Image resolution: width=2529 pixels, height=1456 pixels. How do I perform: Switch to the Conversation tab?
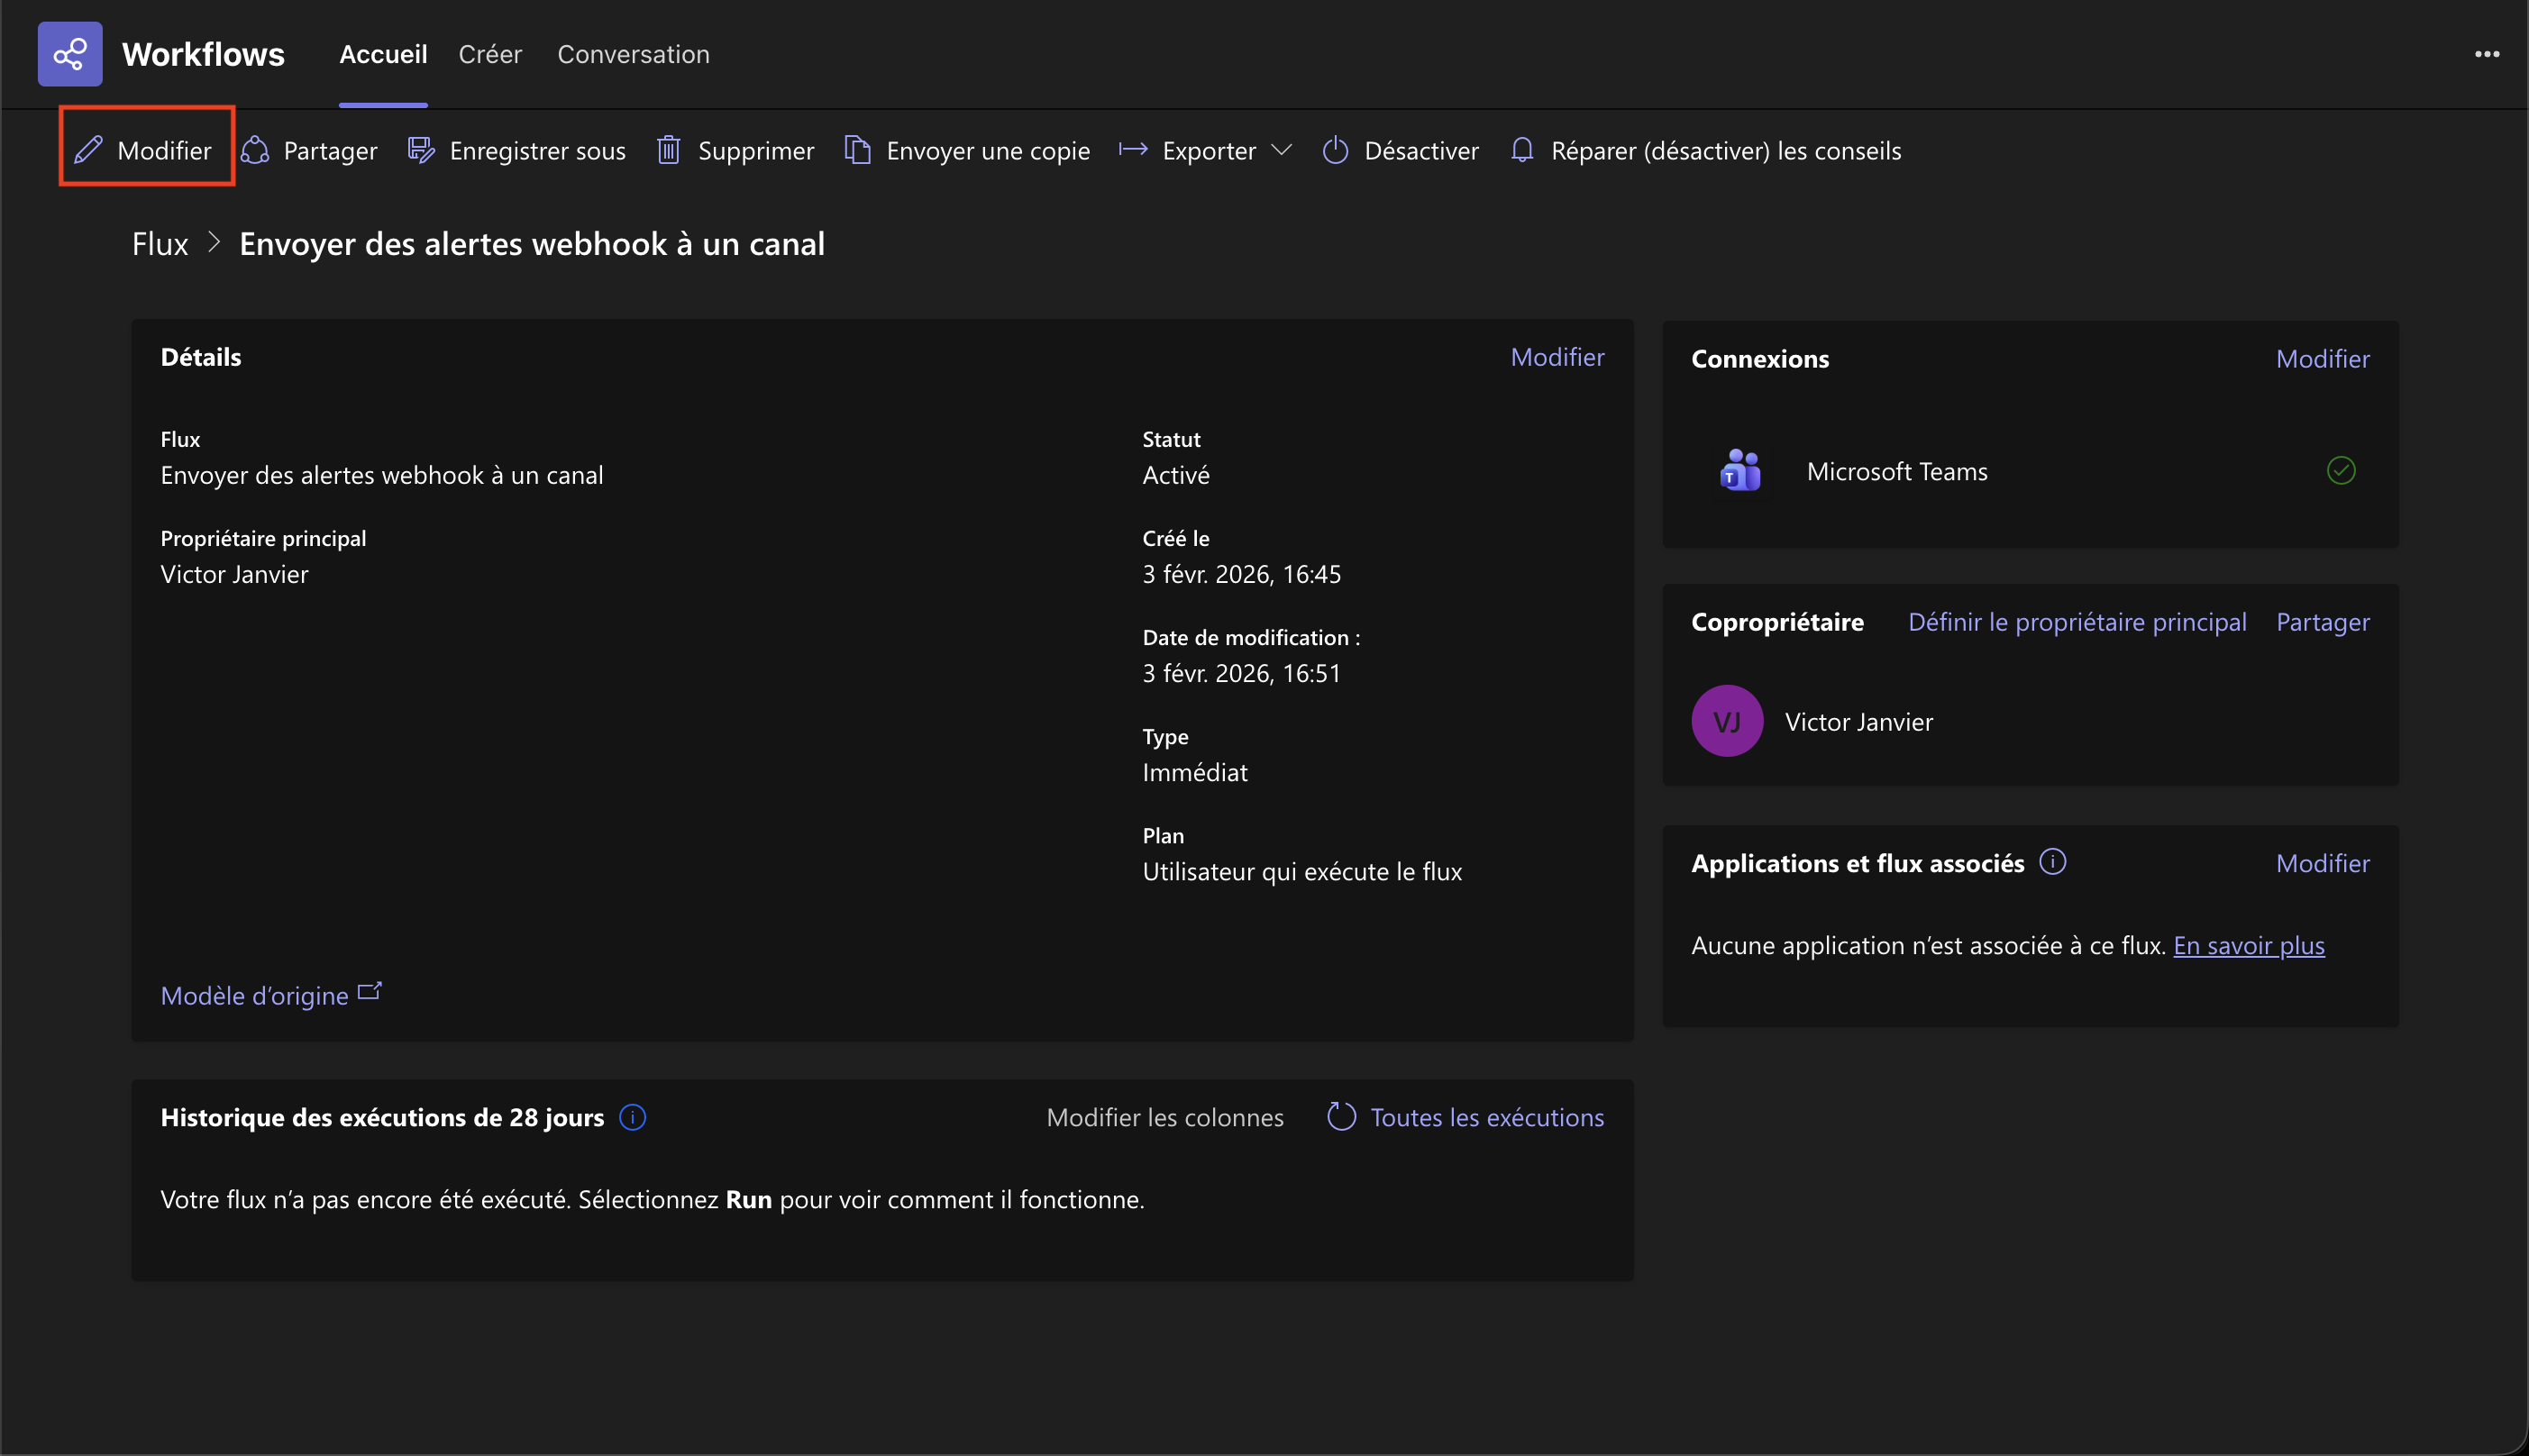633,54
